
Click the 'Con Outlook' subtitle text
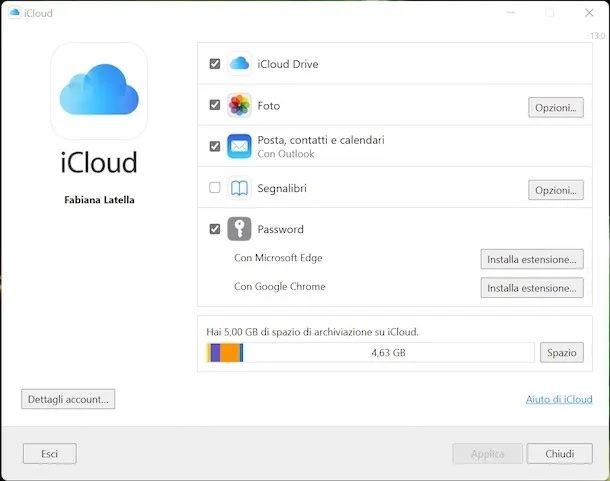click(286, 154)
